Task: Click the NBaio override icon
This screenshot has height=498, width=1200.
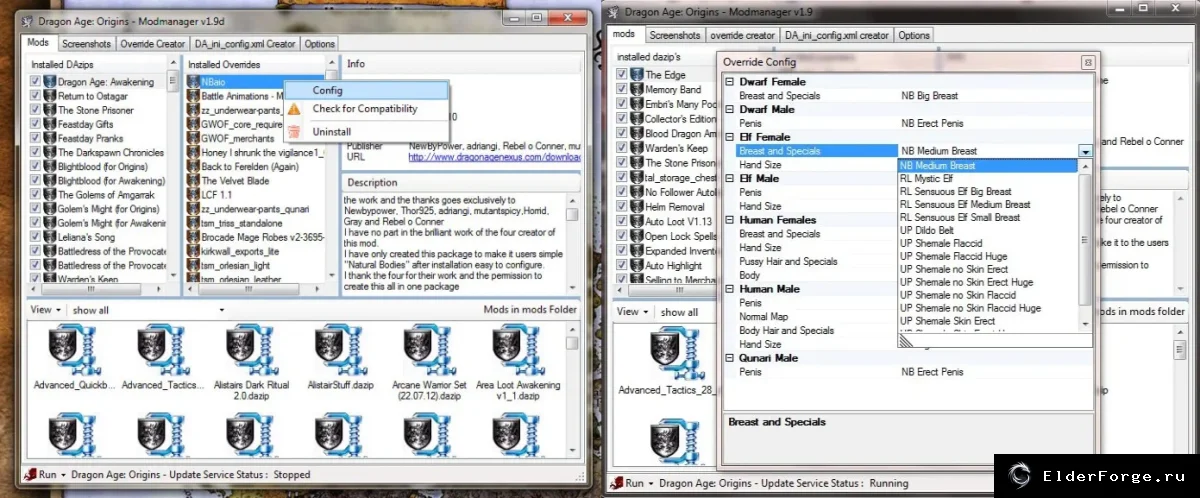Action: pyautogui.click(x=193, y=82)
